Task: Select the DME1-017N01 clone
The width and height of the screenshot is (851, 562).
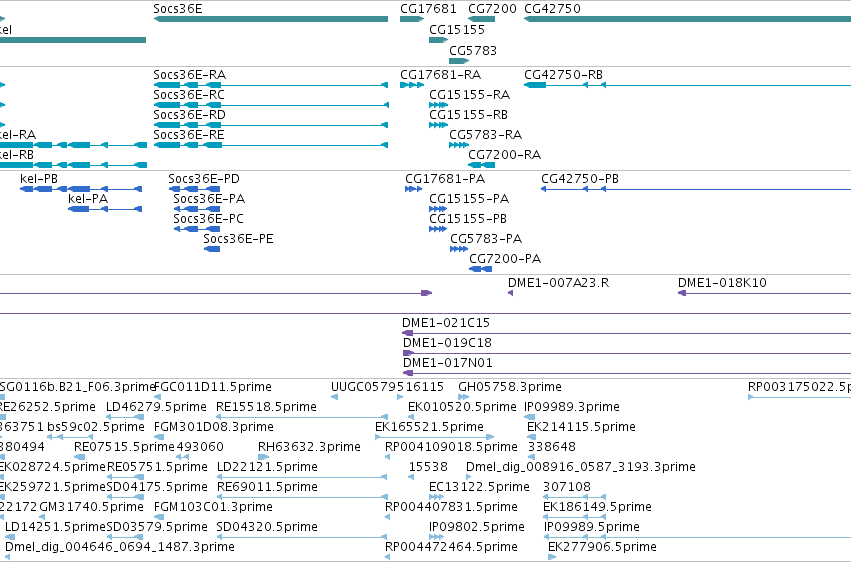Action: click(626, 373)
